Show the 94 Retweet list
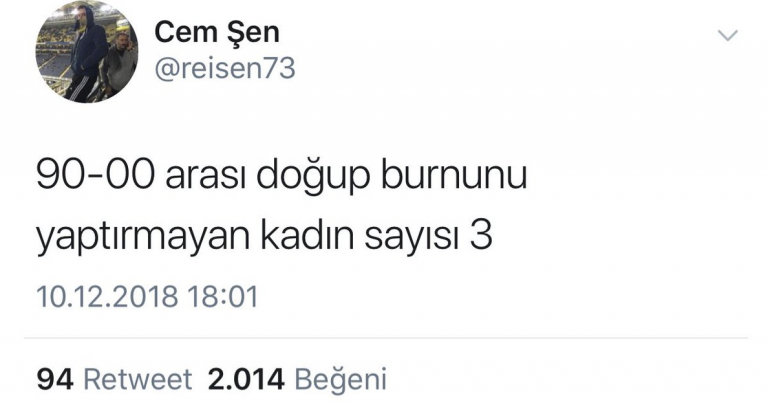This screenshot has height=405, width=768. tap(115, 380)
